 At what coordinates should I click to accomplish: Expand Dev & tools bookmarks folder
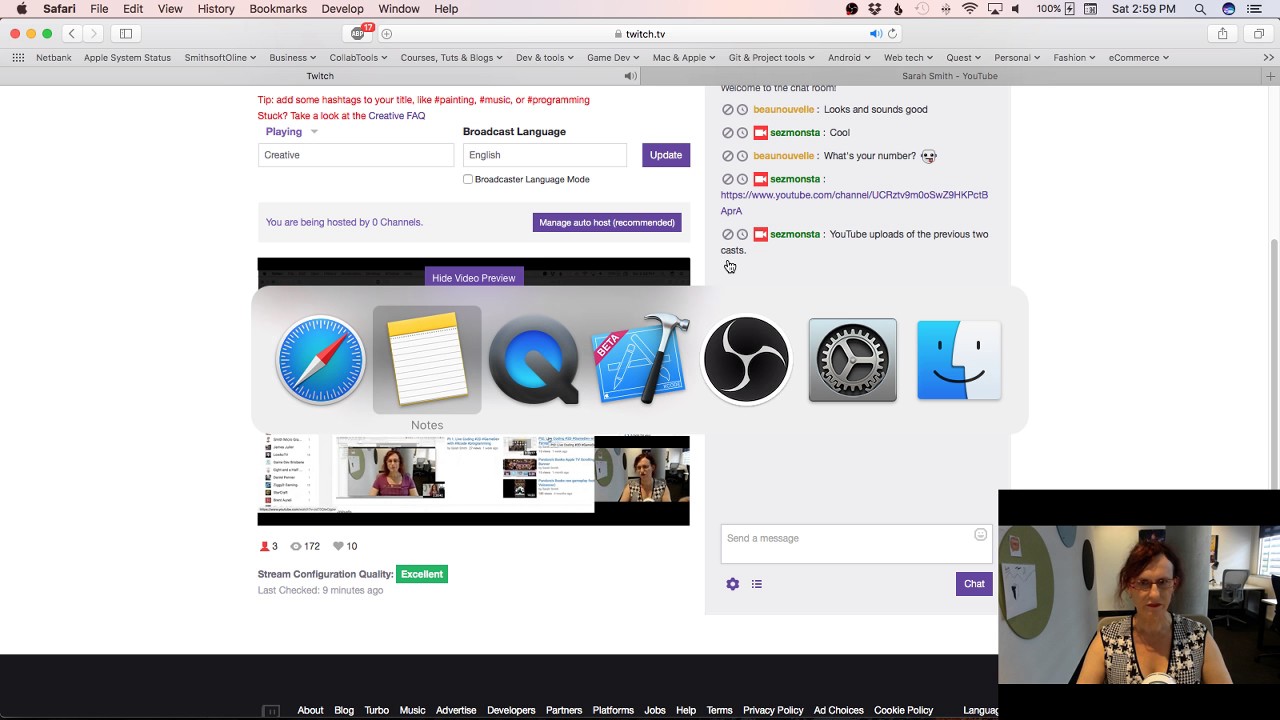coord(545,58)
